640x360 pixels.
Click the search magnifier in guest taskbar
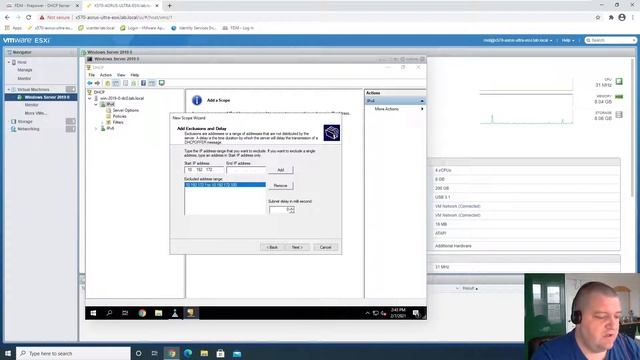[x=109, y=313]
